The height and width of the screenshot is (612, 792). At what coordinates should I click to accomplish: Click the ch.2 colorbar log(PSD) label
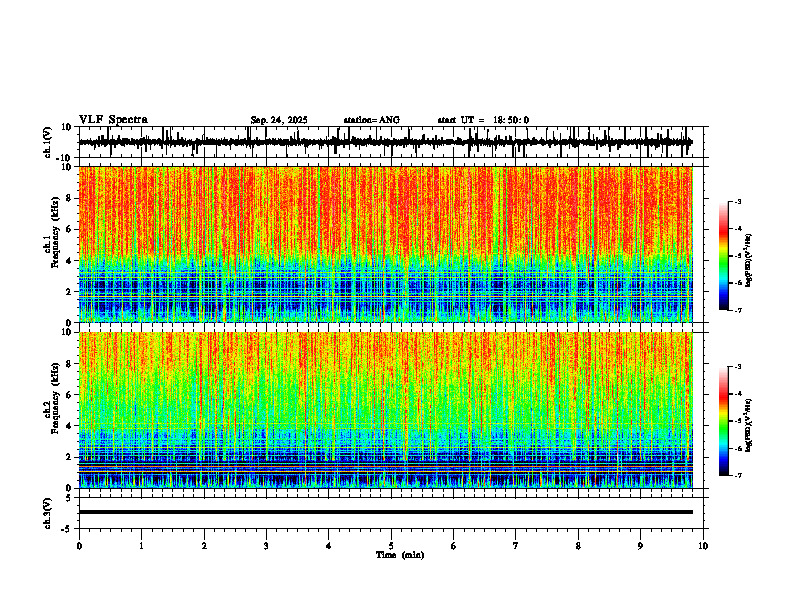click(x=749, y=424)
